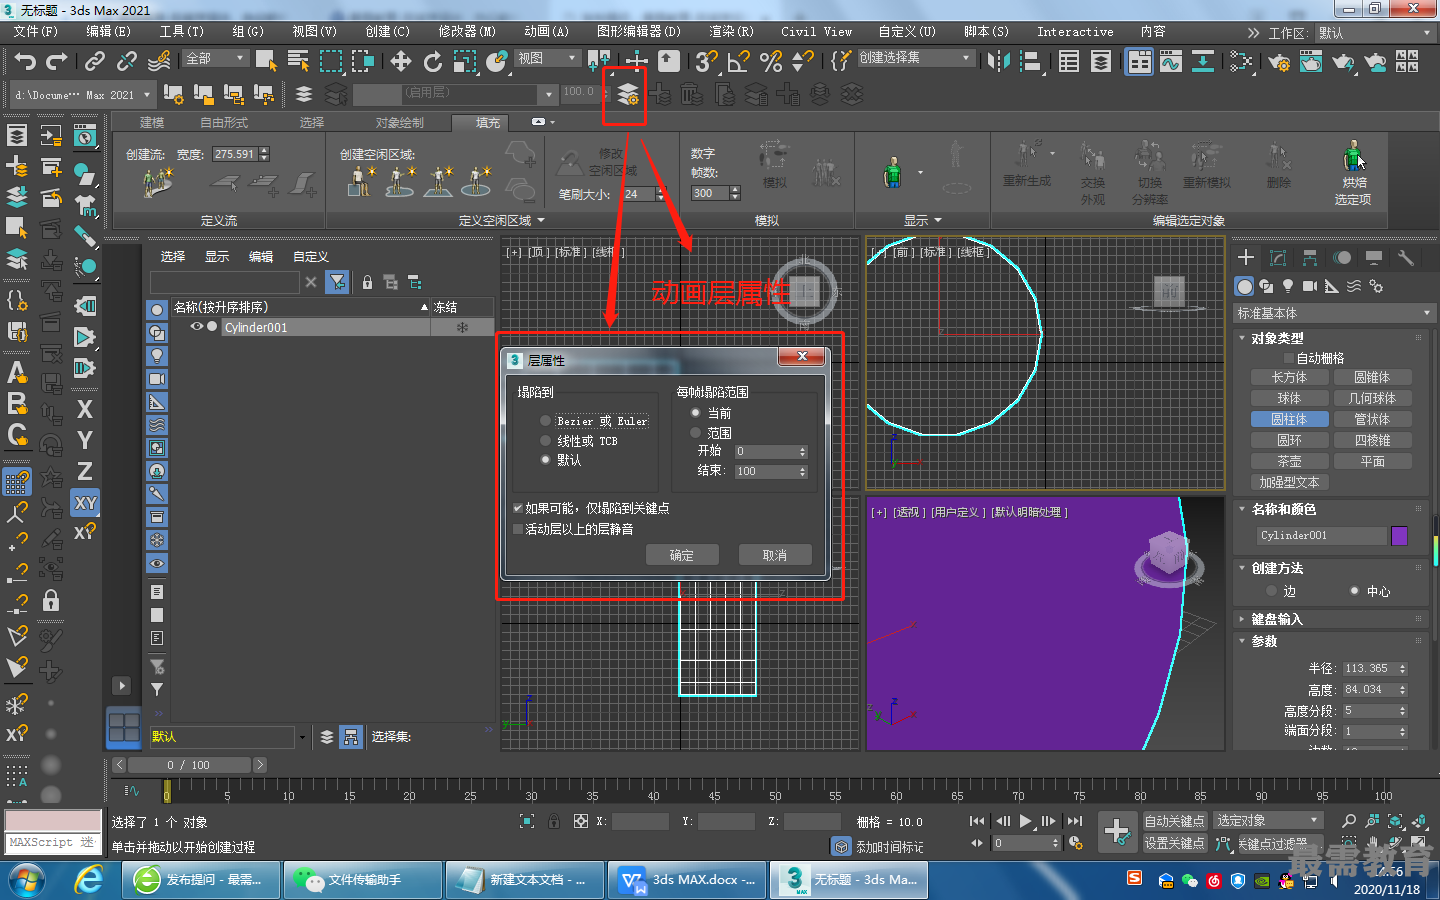The width and height of the screenshot is (1440, 900).
Task: Select the Cameras category icon
Action: pos(1310,286)
